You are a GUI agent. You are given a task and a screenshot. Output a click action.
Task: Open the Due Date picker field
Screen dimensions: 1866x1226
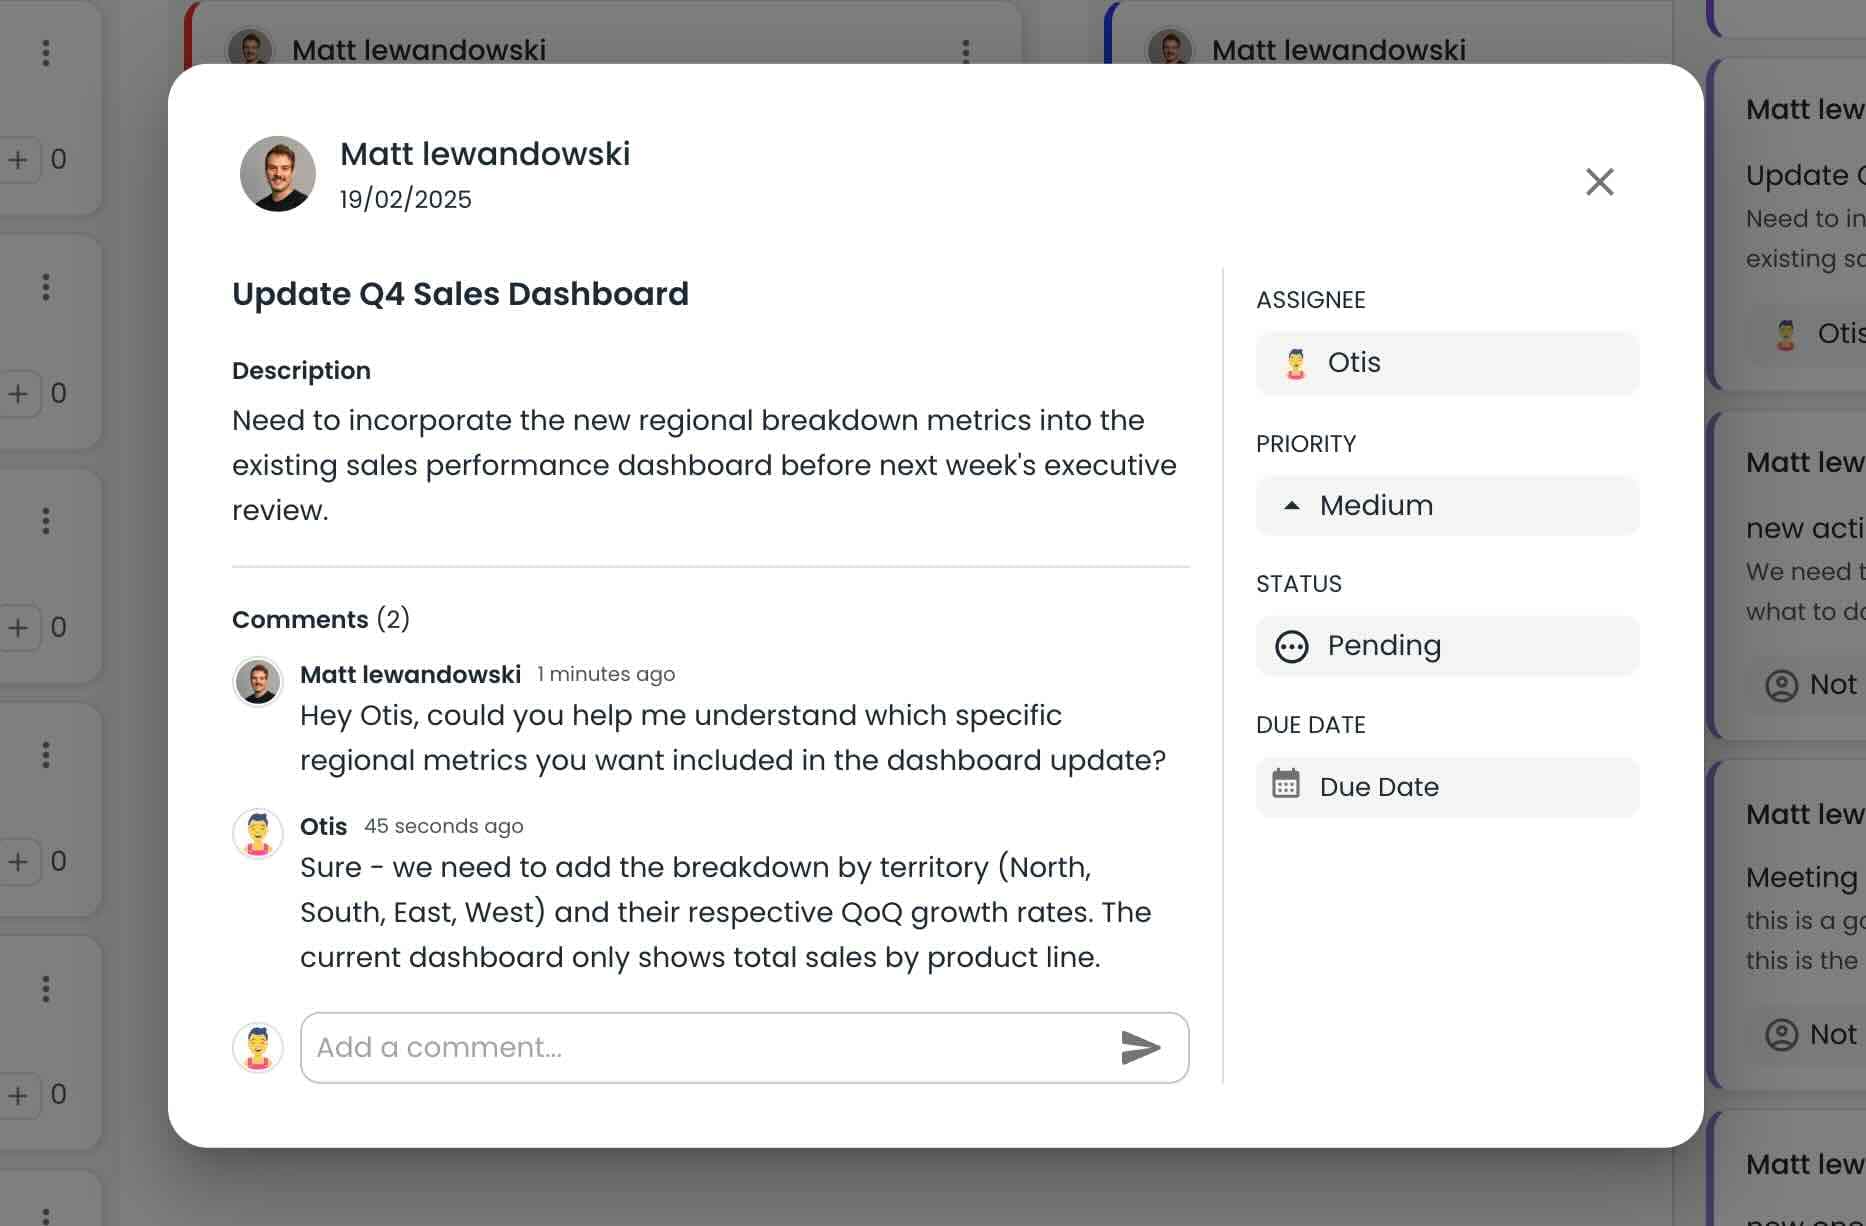1447,787
